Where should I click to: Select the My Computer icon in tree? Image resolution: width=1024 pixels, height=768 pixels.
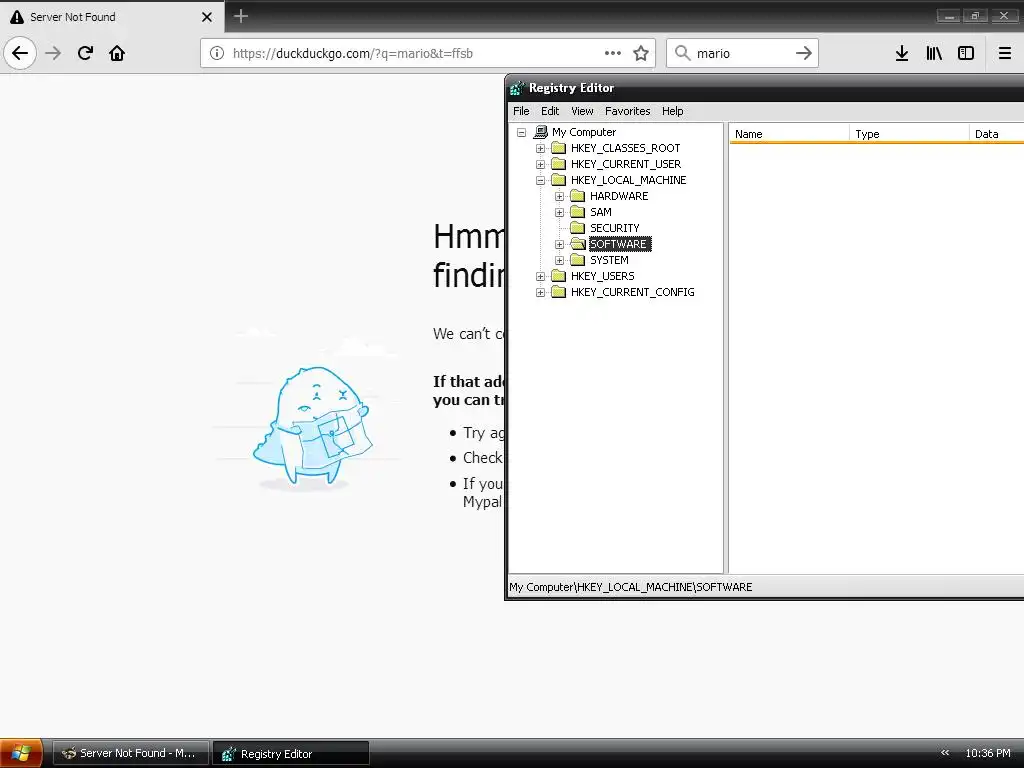(x=541, y=132)
